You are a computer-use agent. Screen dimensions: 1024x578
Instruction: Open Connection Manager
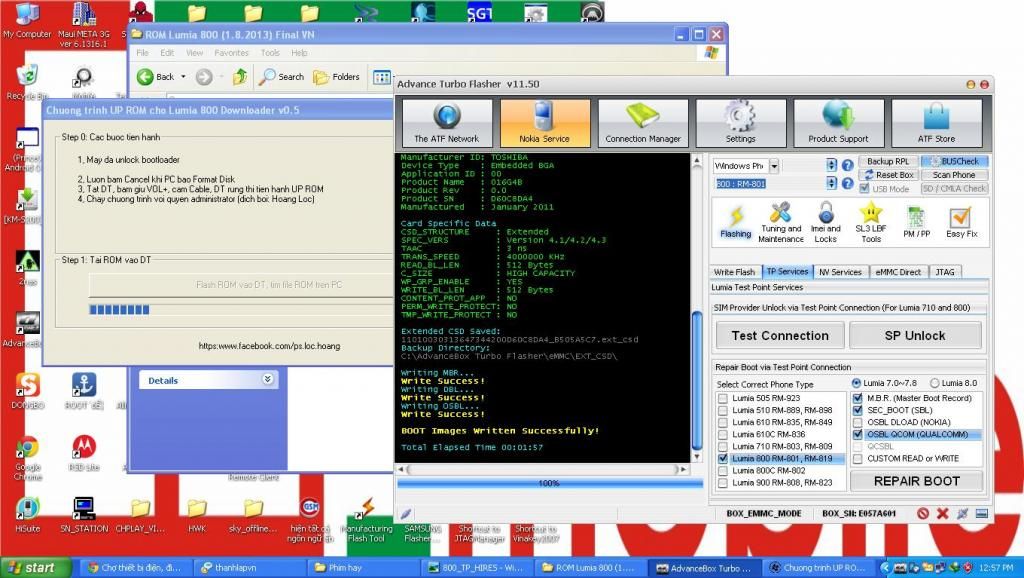643,123
